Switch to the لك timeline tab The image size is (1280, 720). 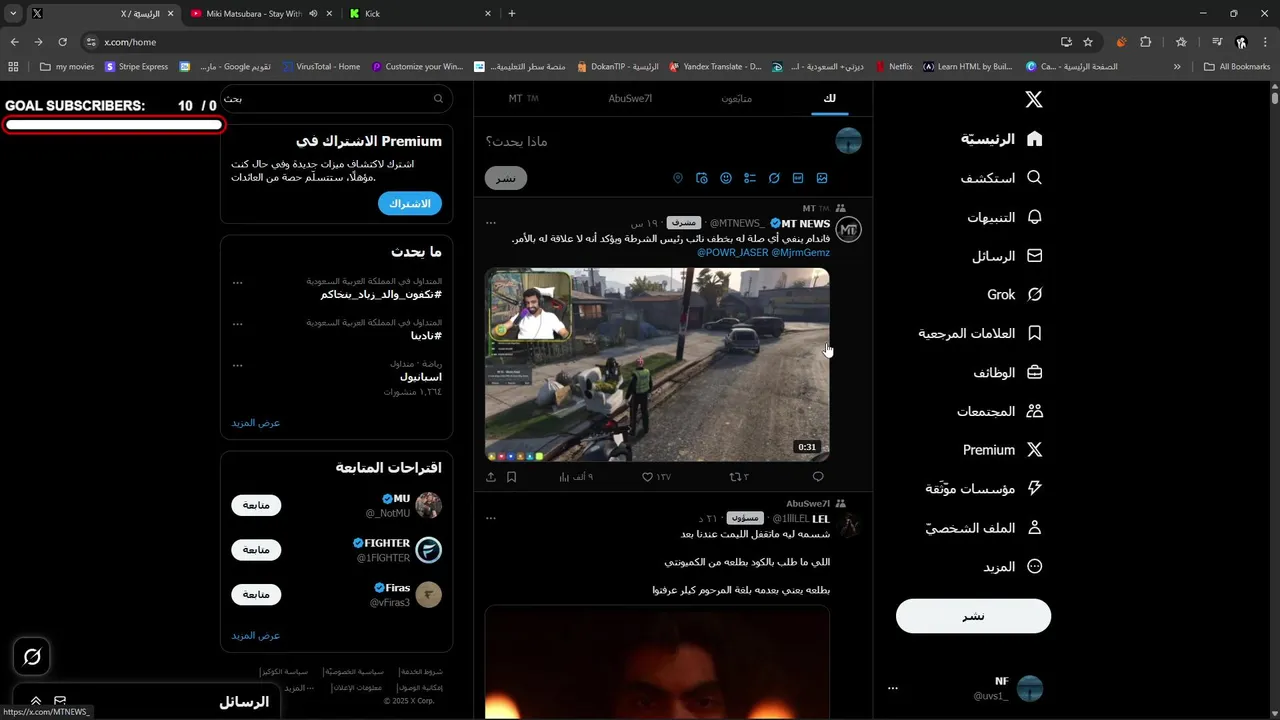point(830,98)
